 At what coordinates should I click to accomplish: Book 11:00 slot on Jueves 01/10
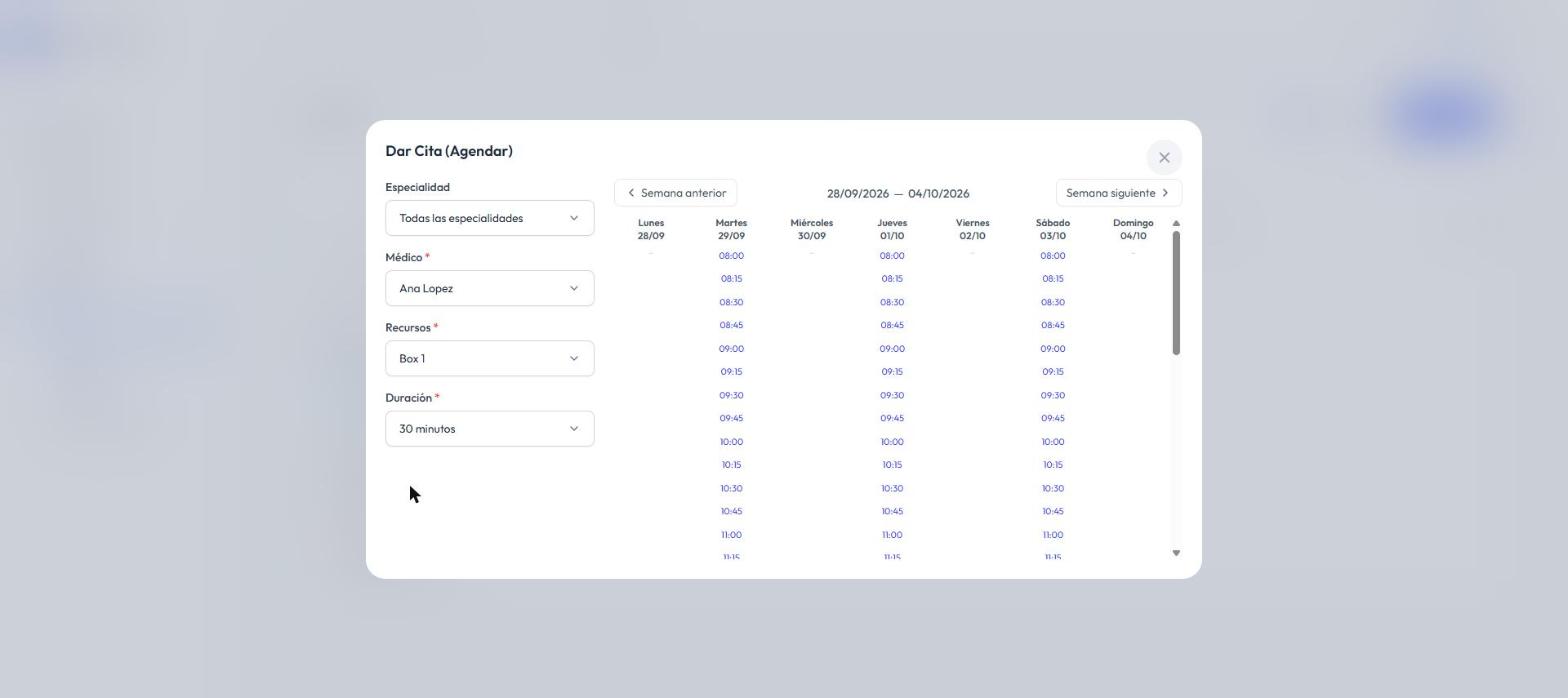[x=892, y=535]
